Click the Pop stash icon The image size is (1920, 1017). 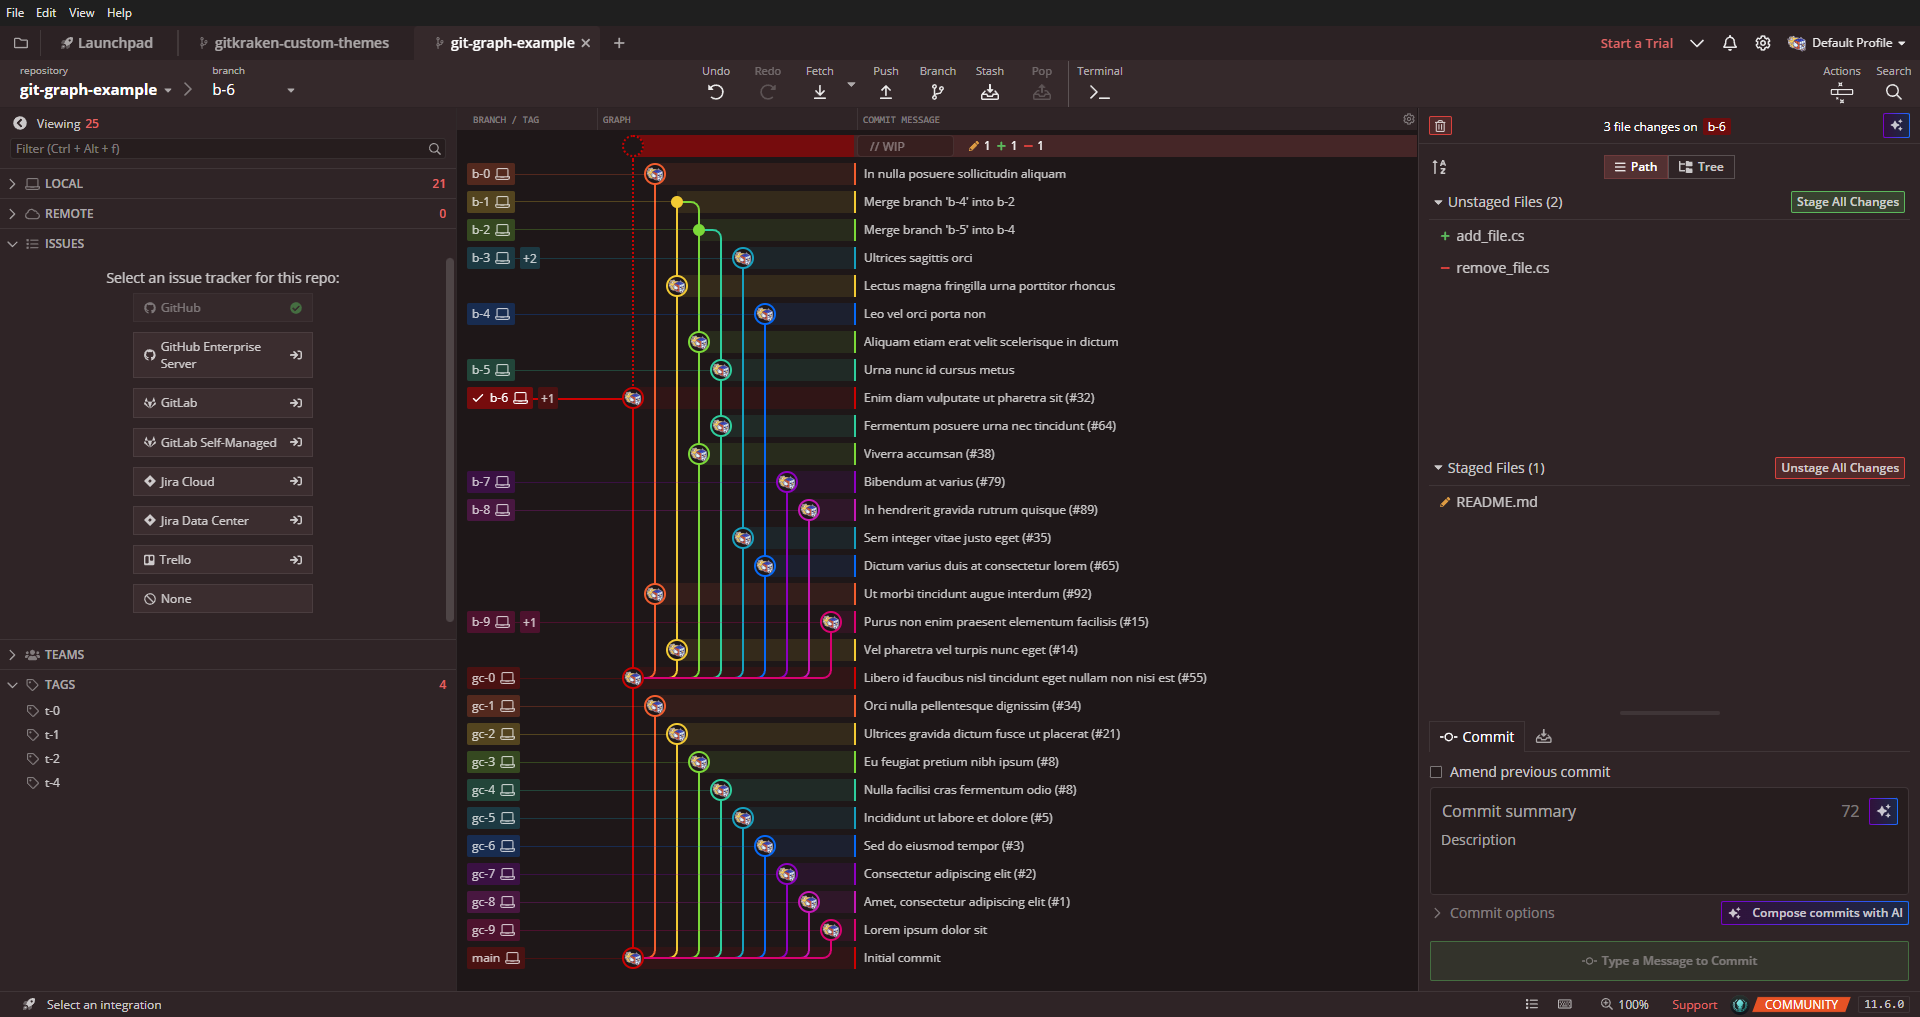pyautogui.click(x=1041, y=91)
